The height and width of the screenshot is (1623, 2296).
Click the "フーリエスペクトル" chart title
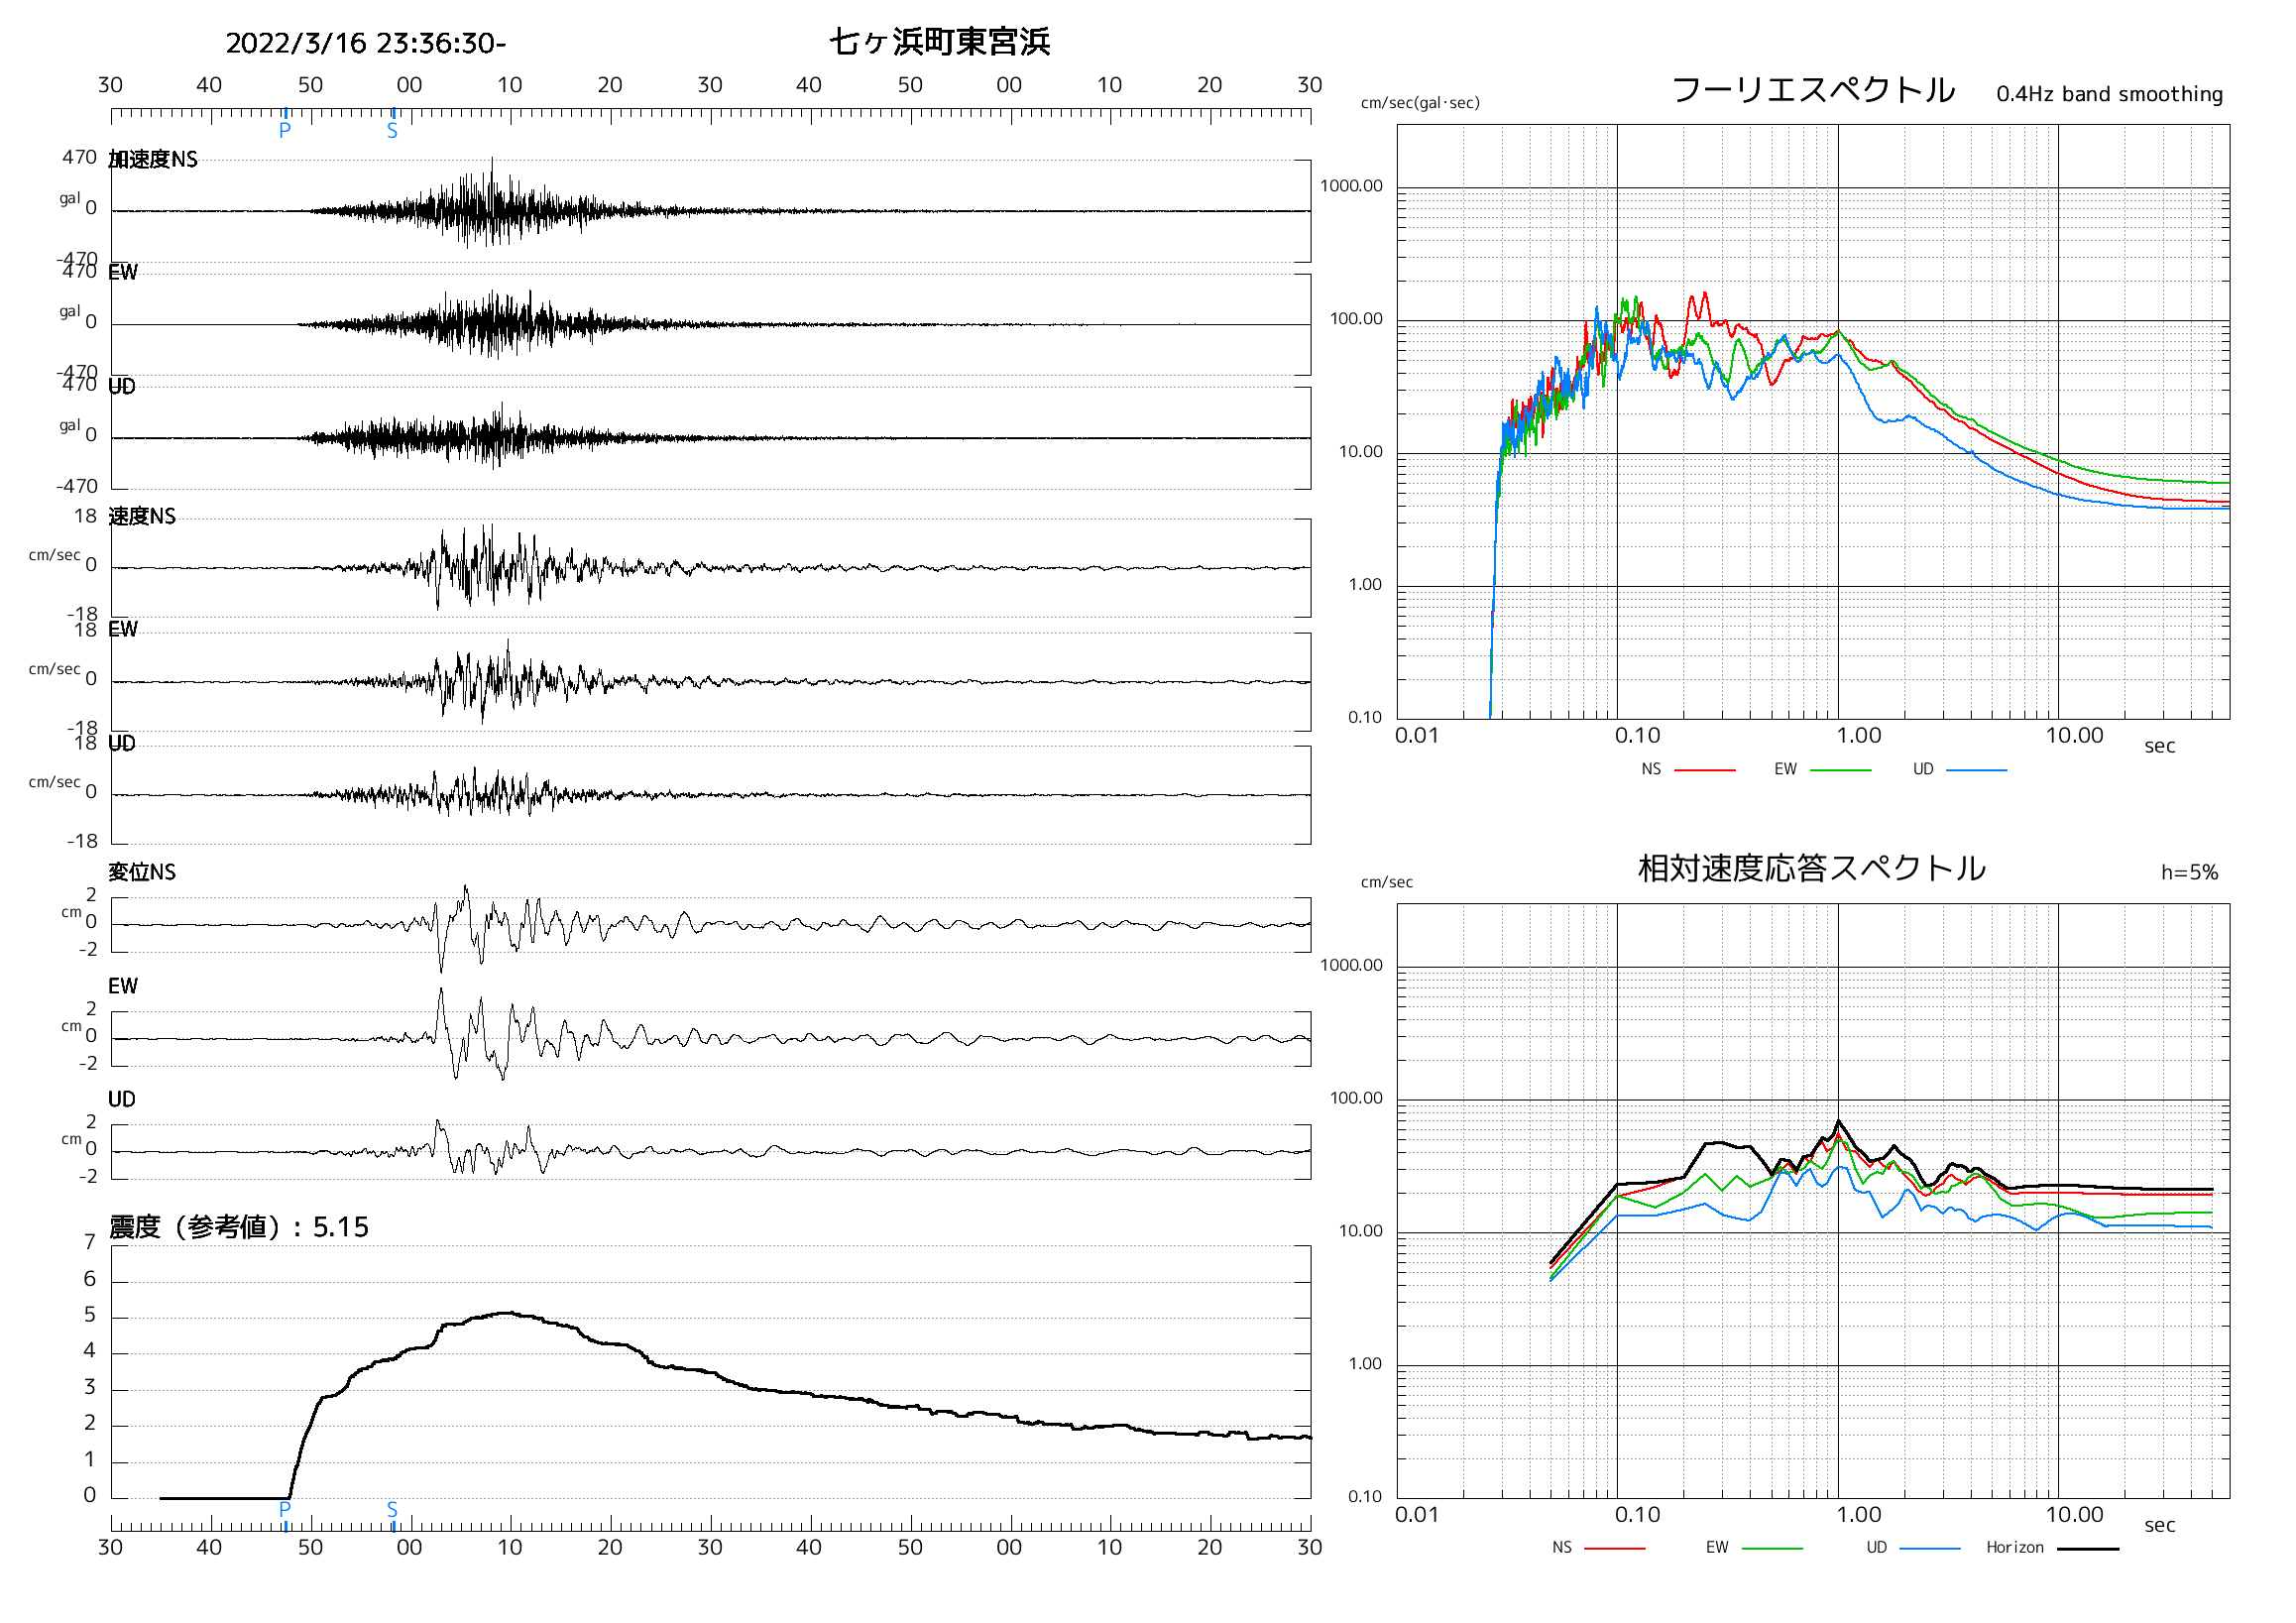coord(1813,90)
